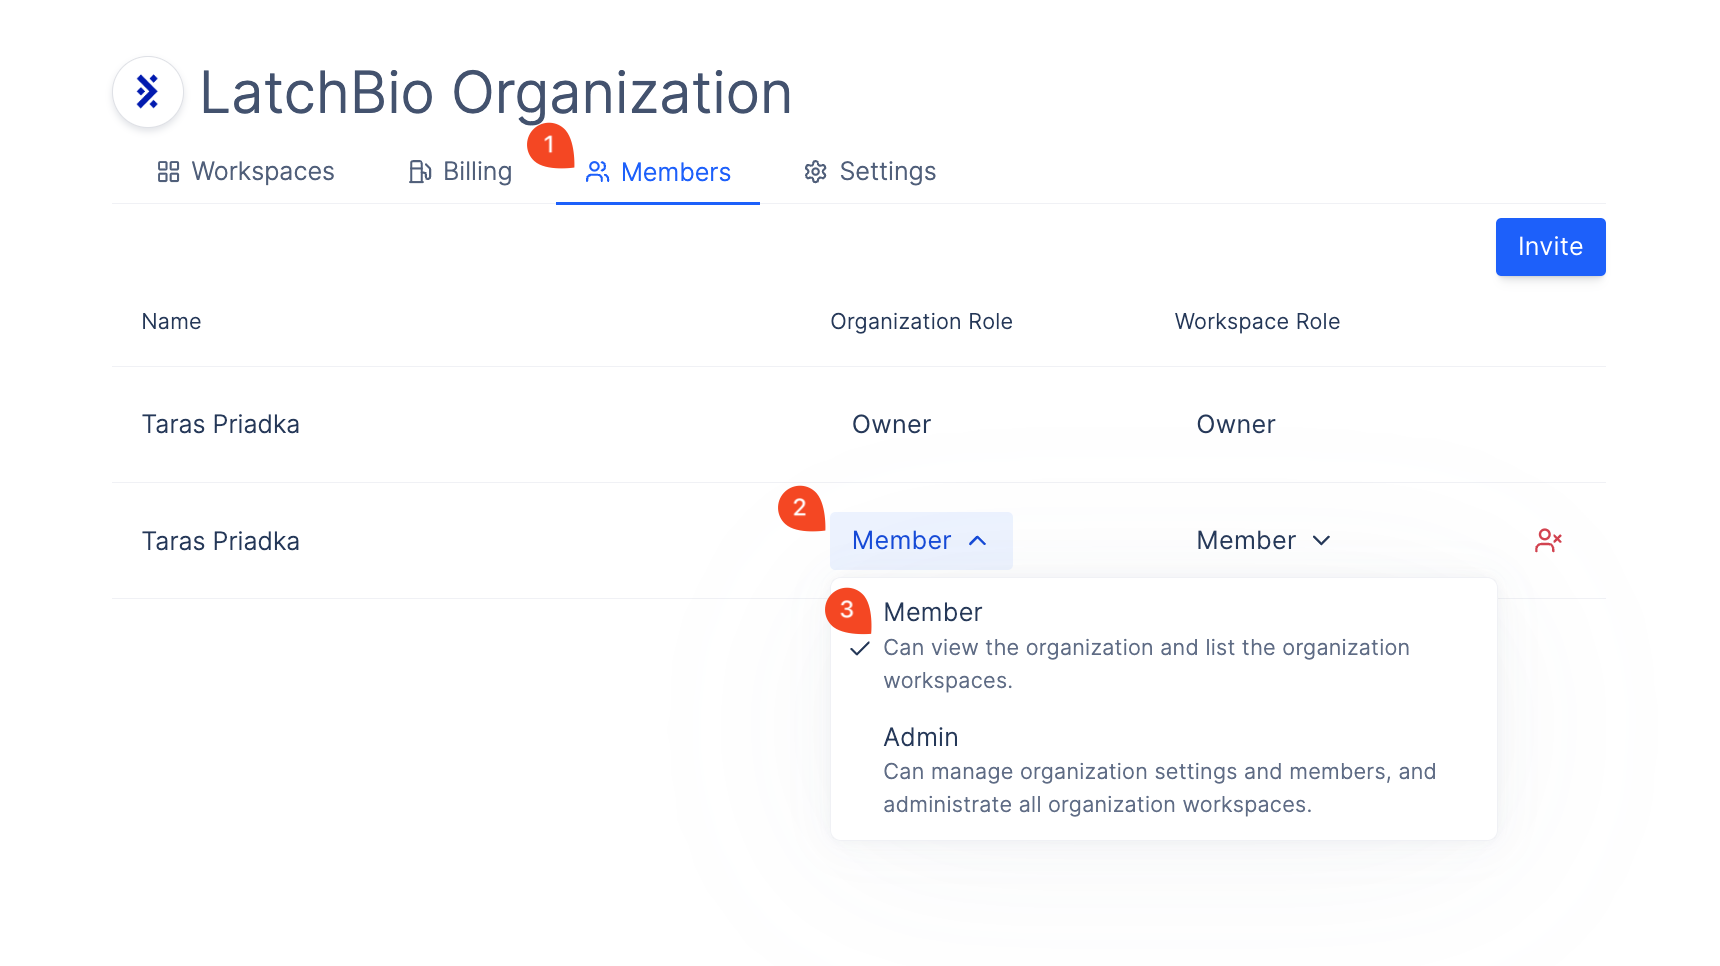Screen dimensions: 1720x966
Task: Click the Settings gear icon
Action: 816,172
